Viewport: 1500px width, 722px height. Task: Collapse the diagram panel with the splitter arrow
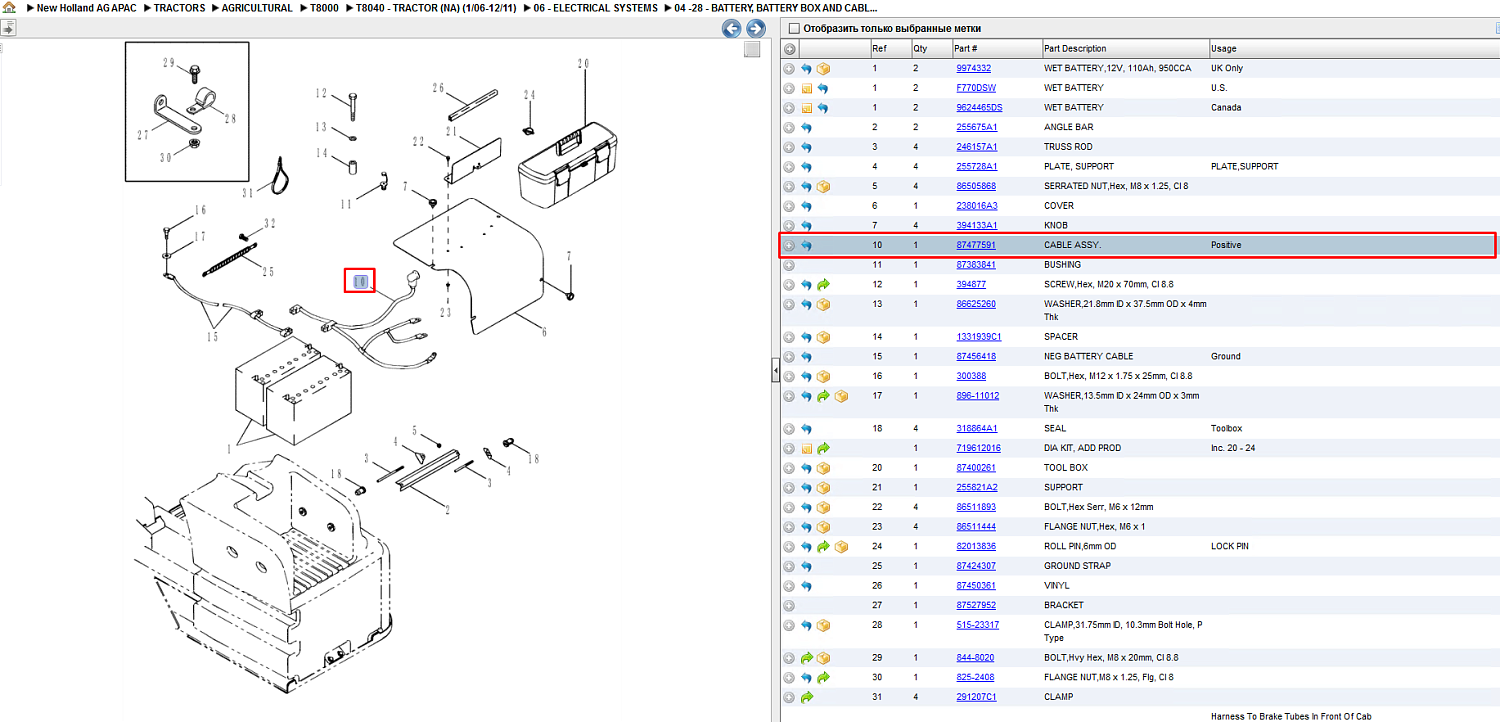point(775,371)
